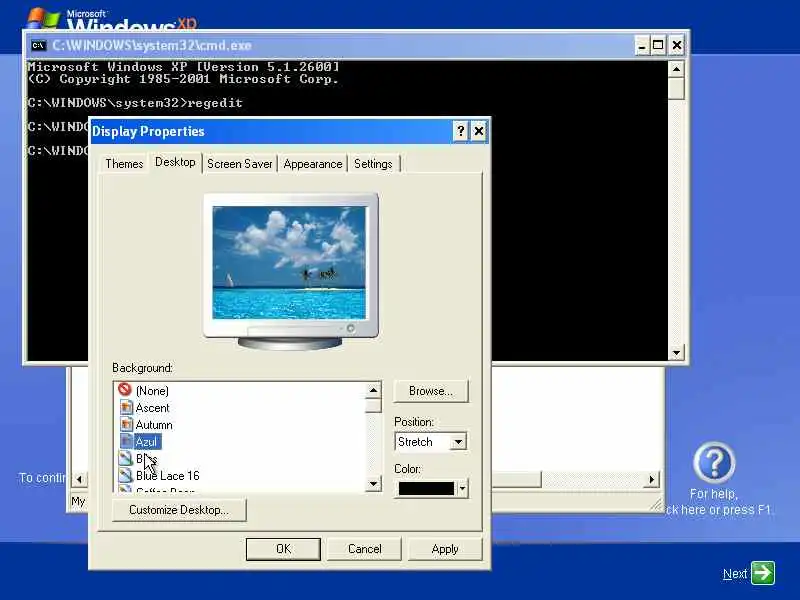Image resolution: width=800 pixels, height=600 pixels.
Task: Click the black Color swatch
Action: 426,489
